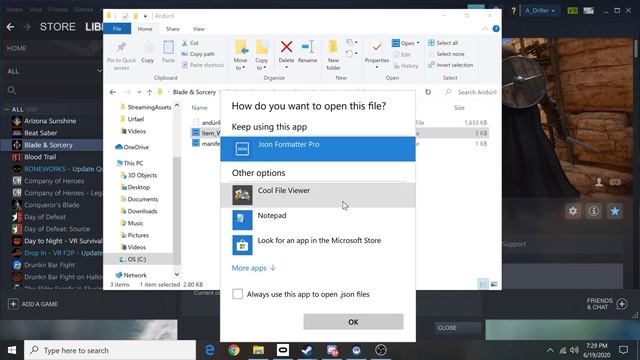Click the Copy ribbon icon
This screenshot has height=360, width=640.
click(x=148, y=52)
